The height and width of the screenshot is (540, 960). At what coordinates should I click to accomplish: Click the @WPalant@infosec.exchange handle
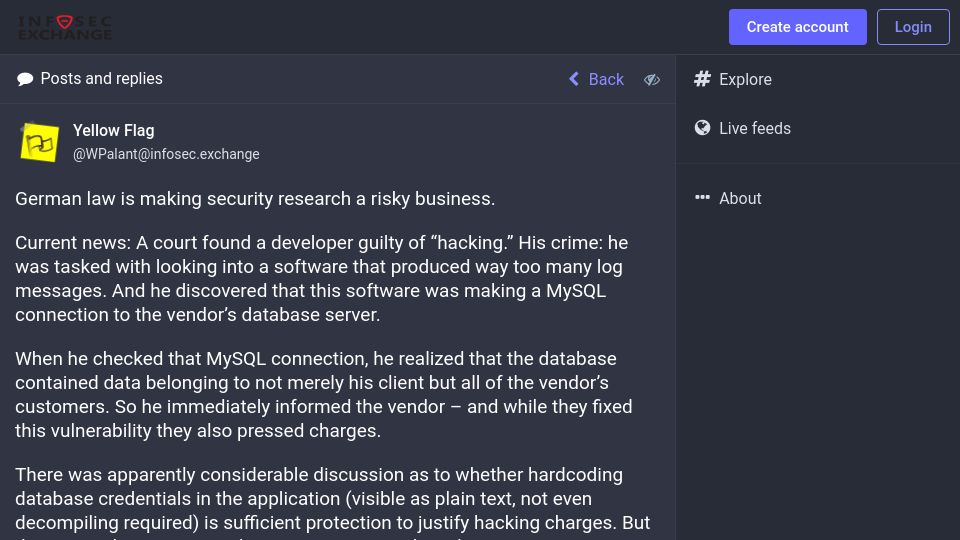pos(166,154)
